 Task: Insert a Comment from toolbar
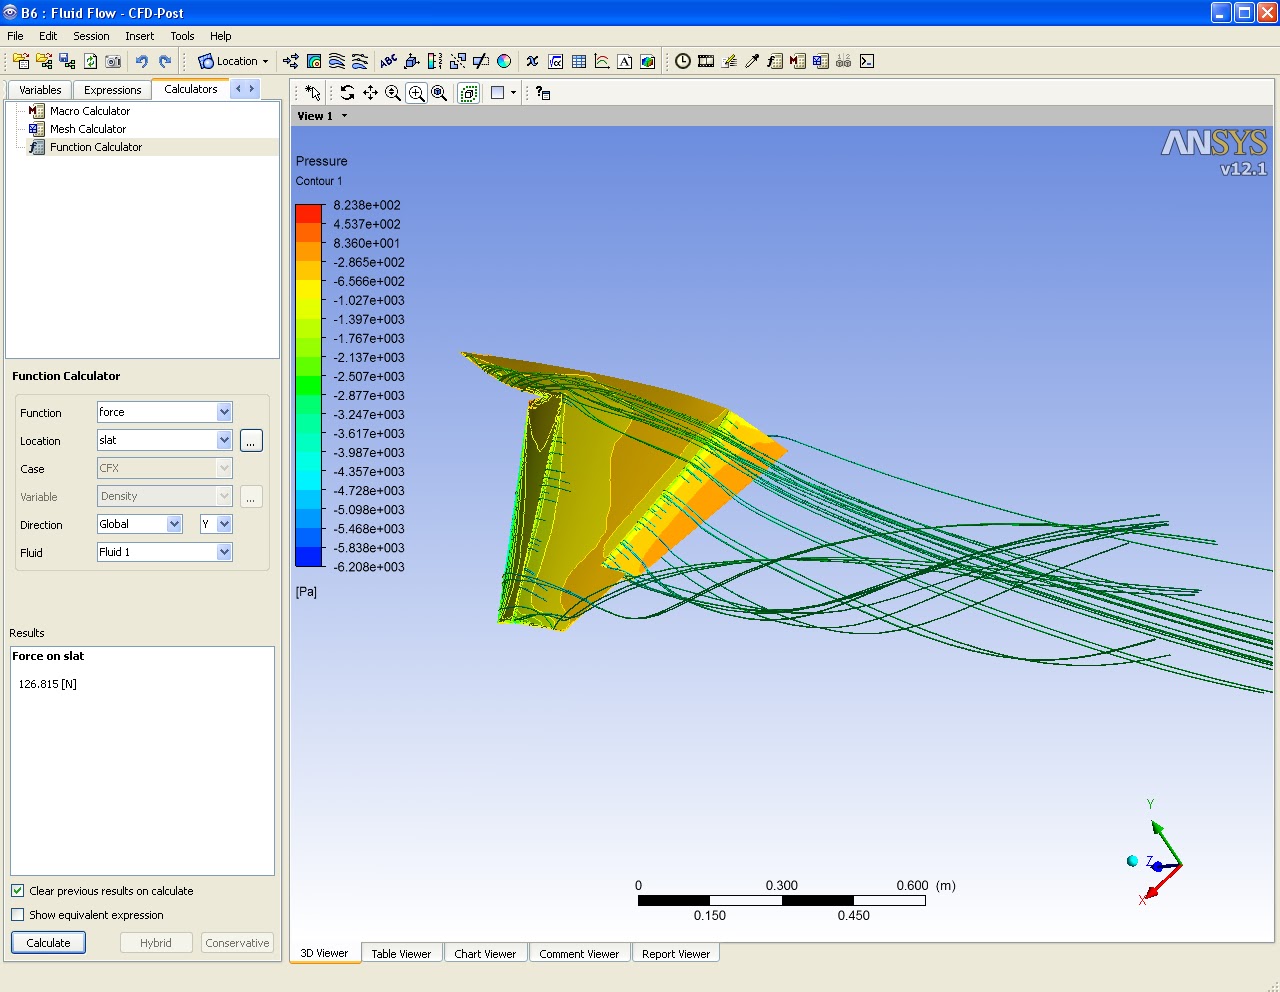coord(625,61)
